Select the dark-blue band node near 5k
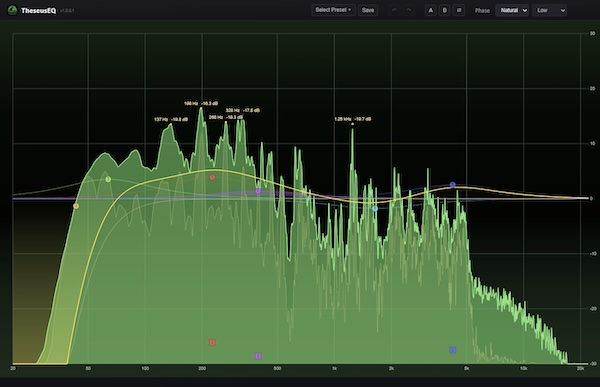Image resolution: width=600 pixels, height=387 pixels. coord(453,185)
